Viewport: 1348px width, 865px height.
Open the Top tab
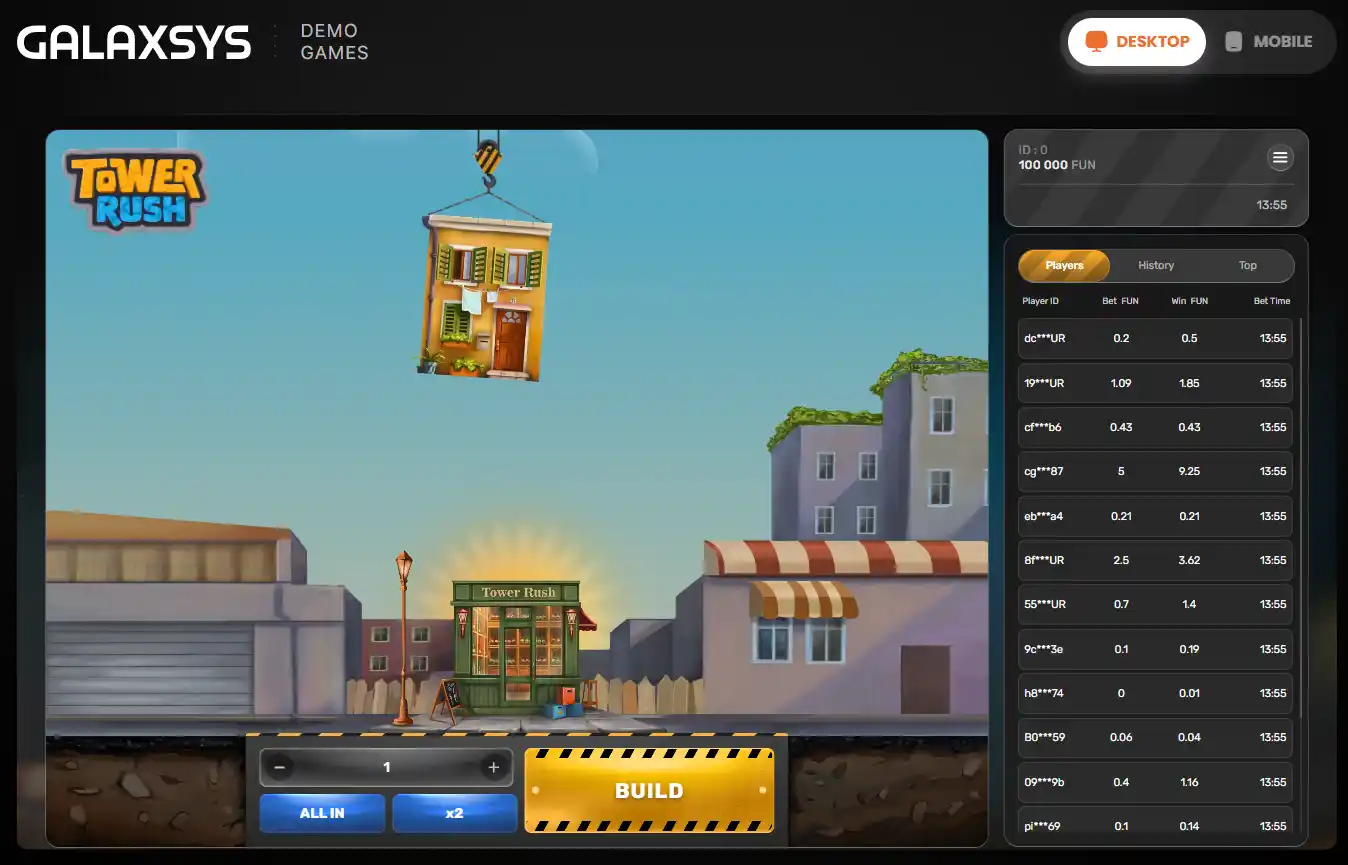point(1248,265)
